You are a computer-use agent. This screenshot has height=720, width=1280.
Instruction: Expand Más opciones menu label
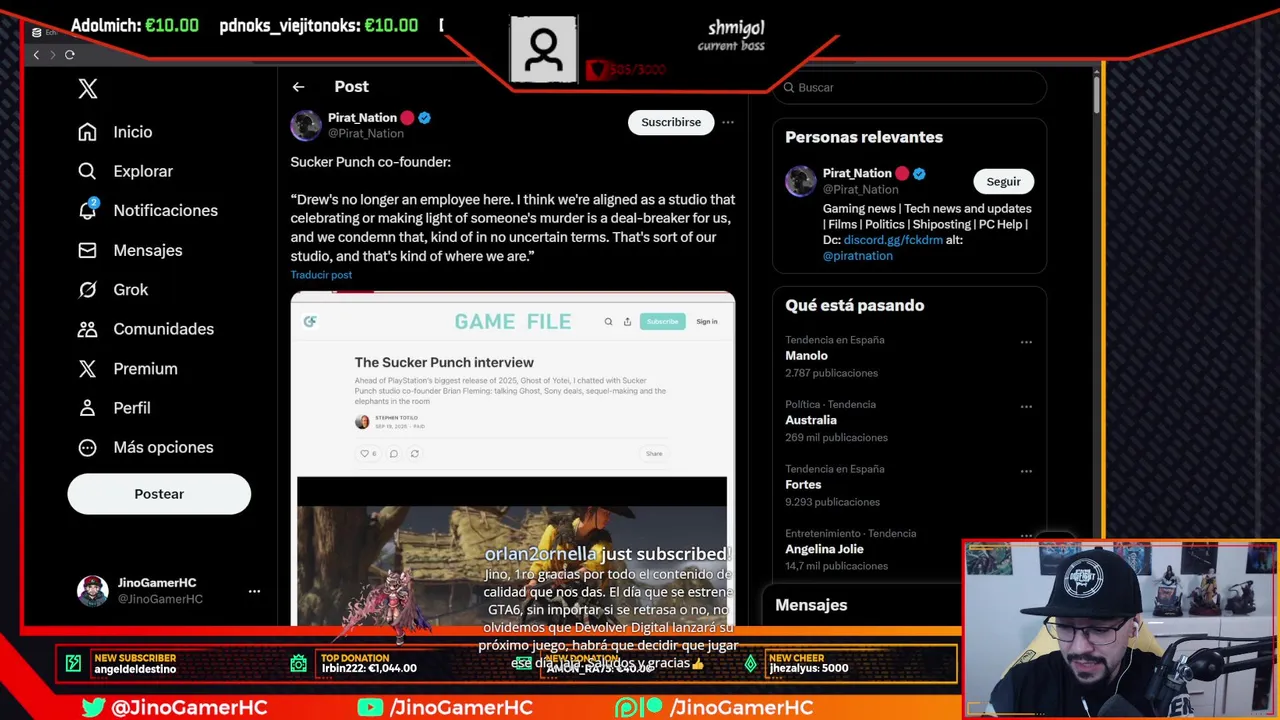pyautogui.click(x=163, y=447)
